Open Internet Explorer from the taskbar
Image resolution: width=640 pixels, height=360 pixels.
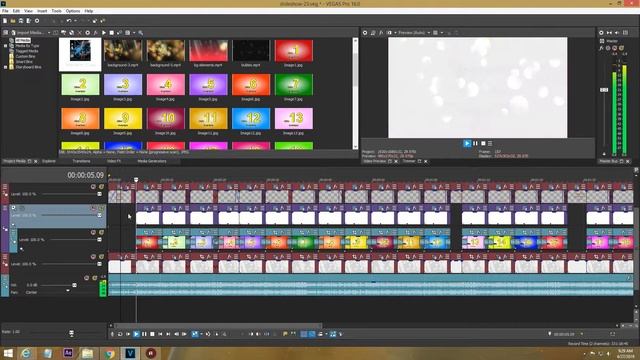pos(26,353)
